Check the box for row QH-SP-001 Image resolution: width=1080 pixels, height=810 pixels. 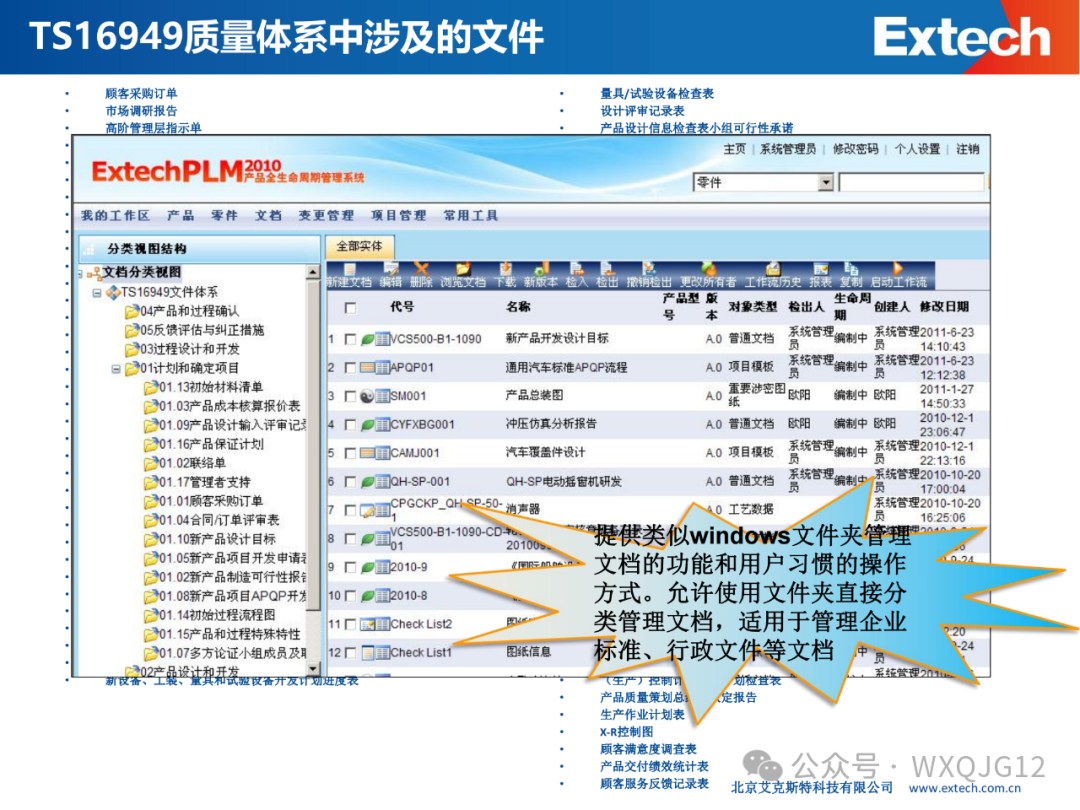(350, 482)
